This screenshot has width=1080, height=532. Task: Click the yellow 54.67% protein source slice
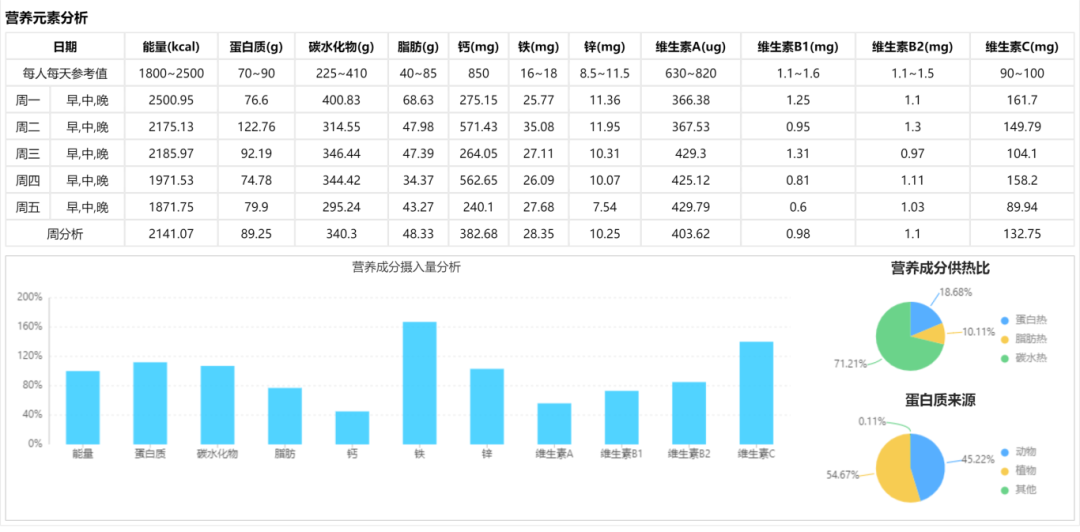893,470
